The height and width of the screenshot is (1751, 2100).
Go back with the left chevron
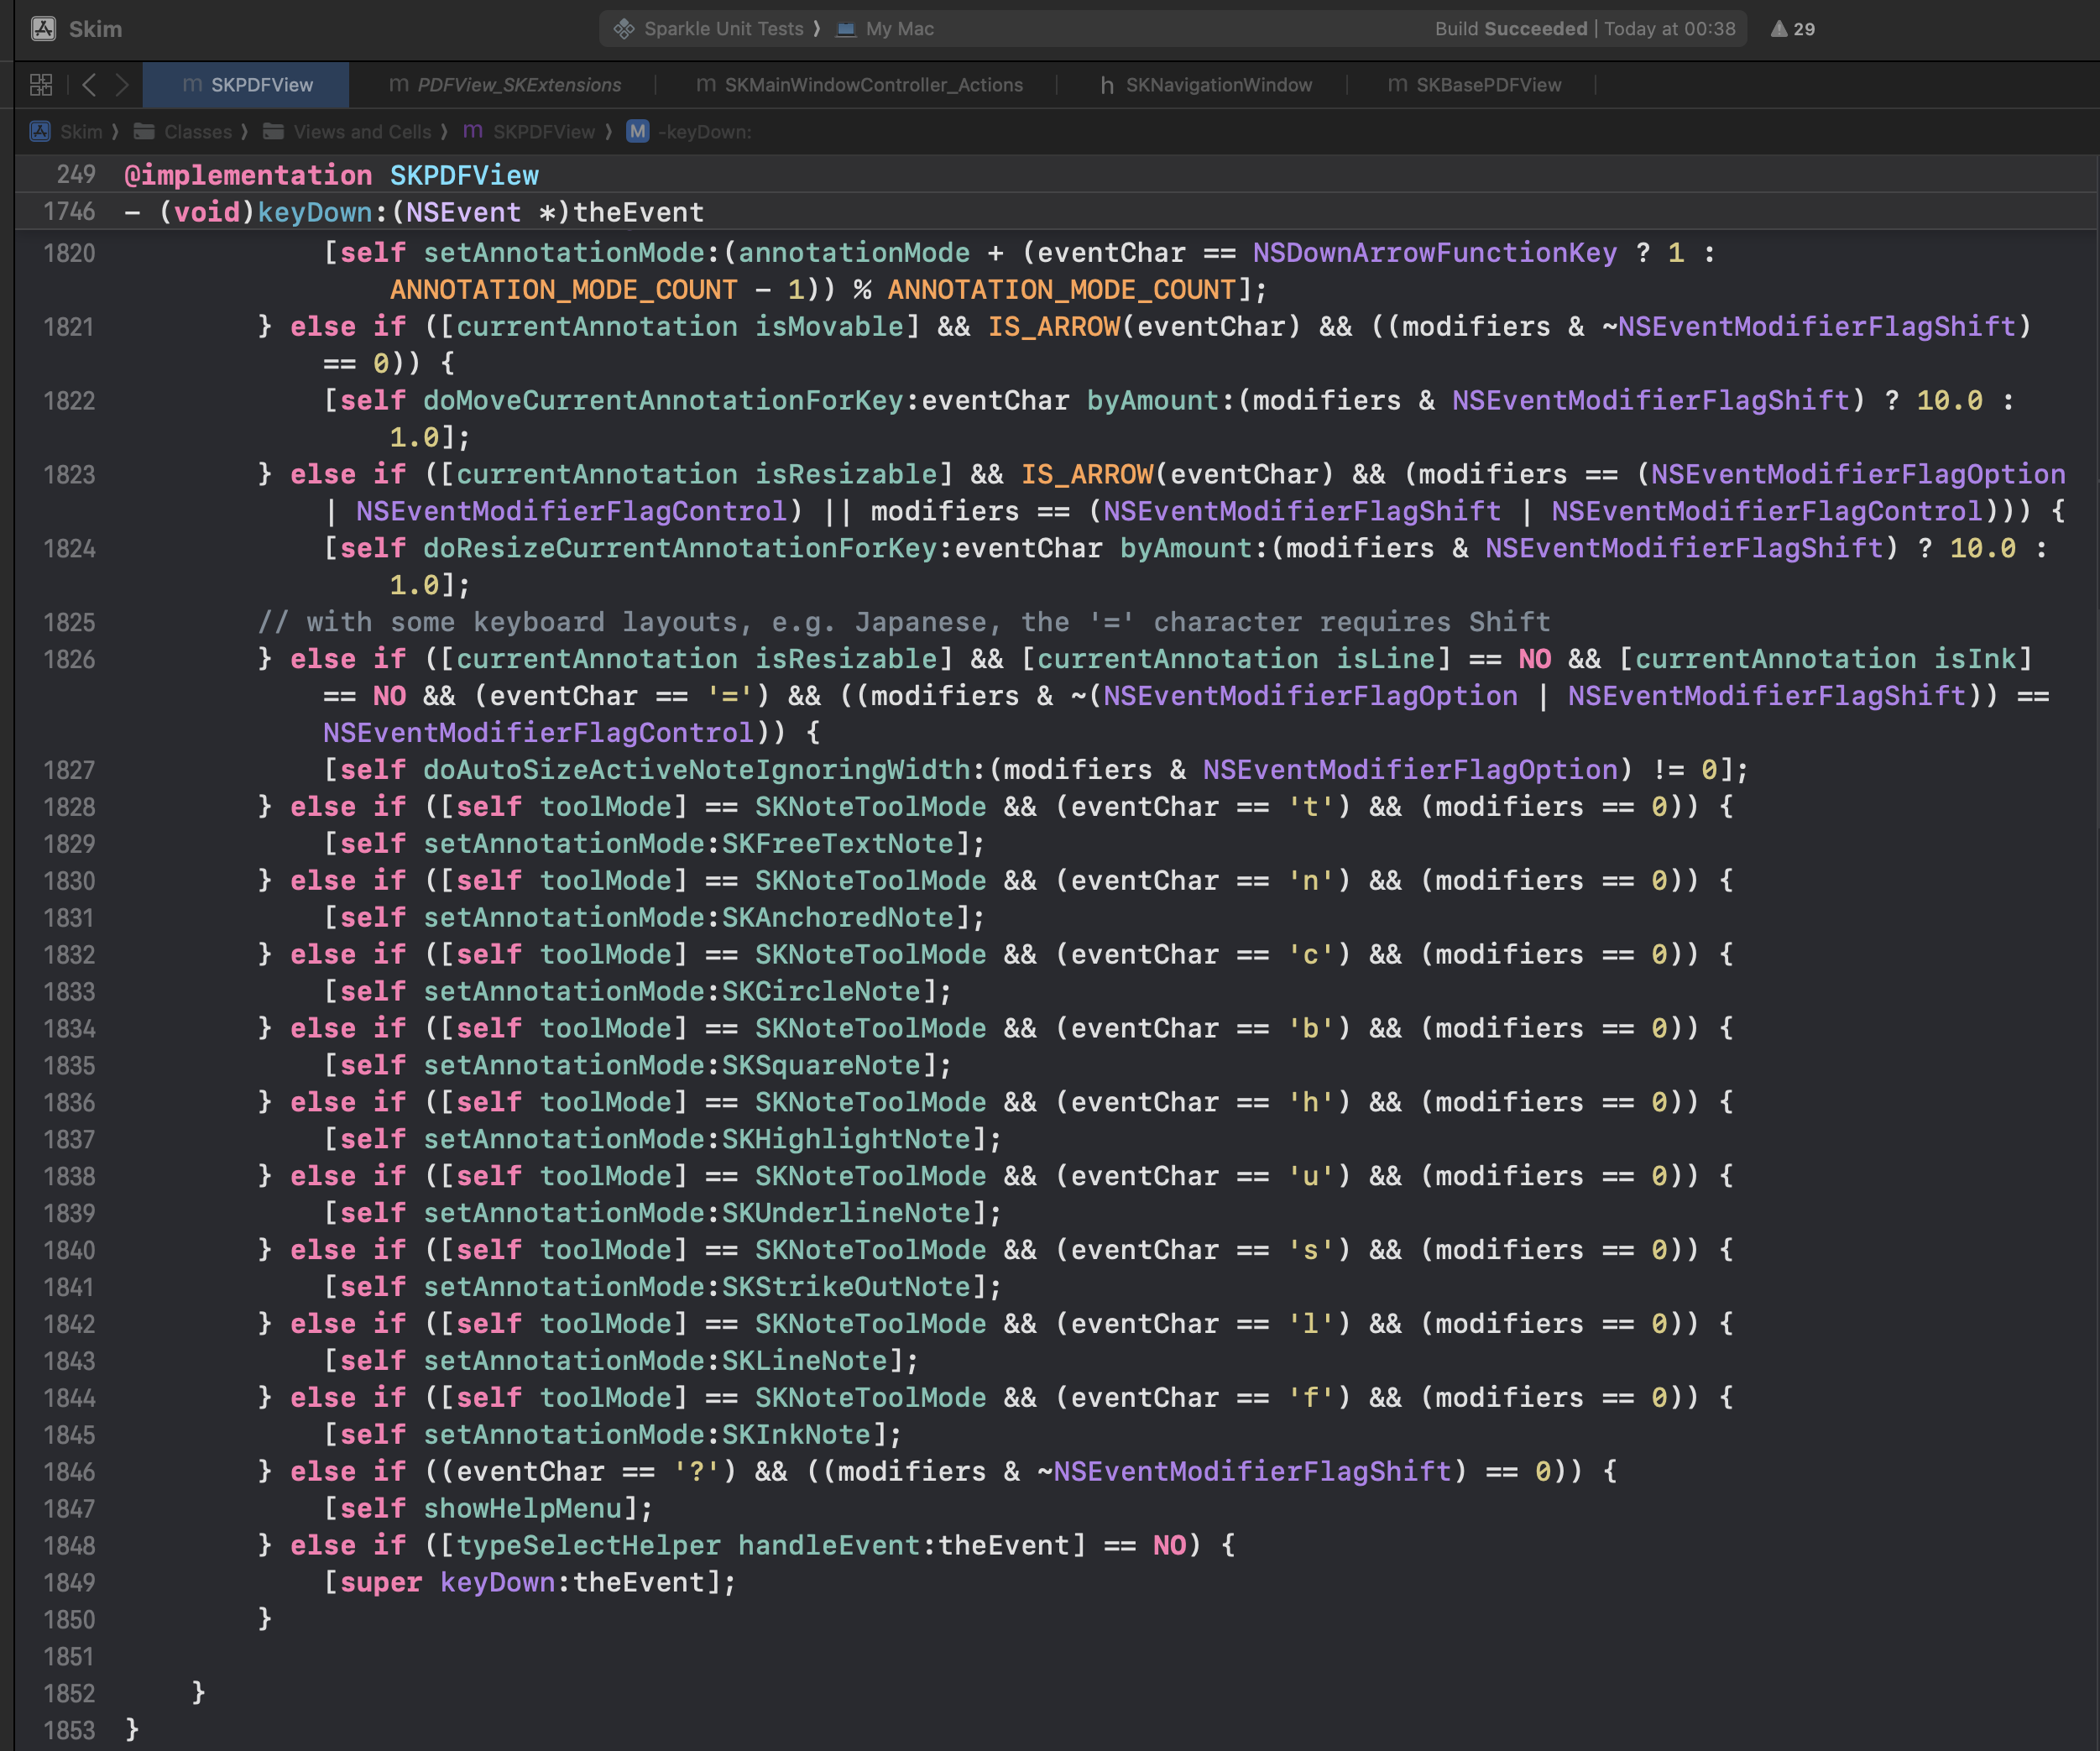pyautogui.click(x=89, y=85)
